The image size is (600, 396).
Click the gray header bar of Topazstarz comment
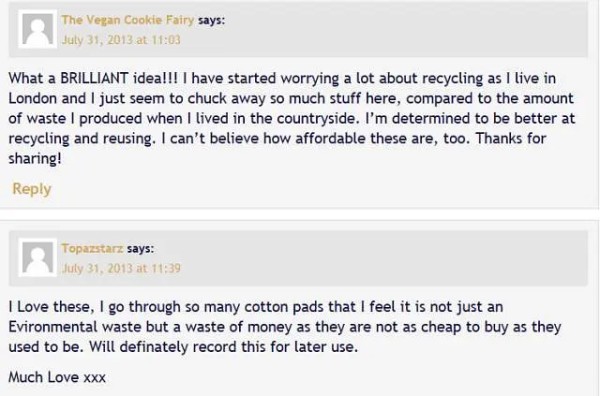click(298, 258)
